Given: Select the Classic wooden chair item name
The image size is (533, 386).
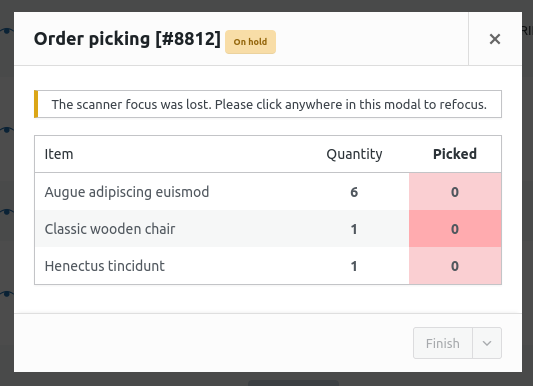Looking at the screenshot, I should pyautogui.click(x=110, y=229).
